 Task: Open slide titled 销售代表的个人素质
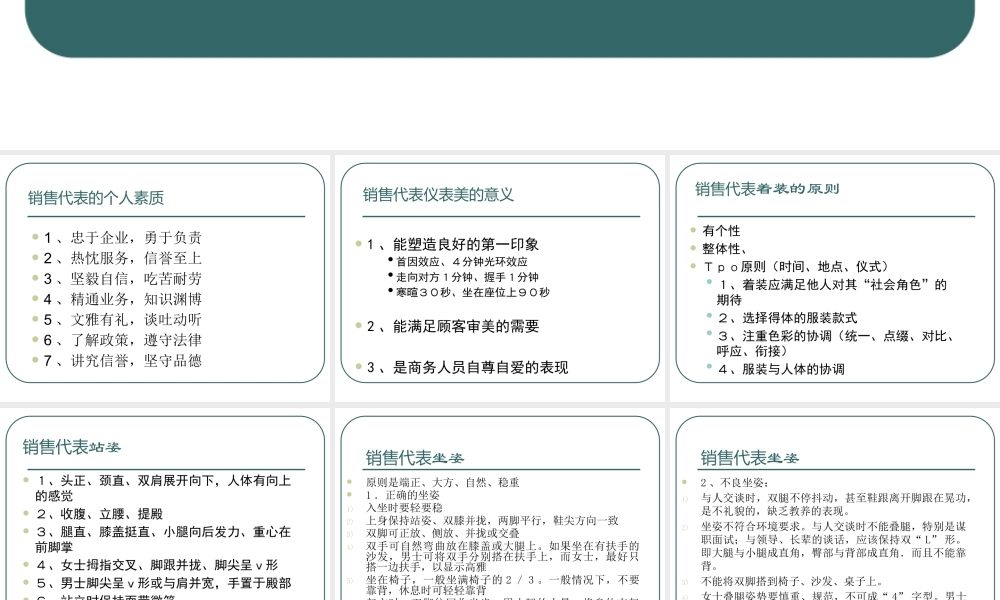[165, 278]
